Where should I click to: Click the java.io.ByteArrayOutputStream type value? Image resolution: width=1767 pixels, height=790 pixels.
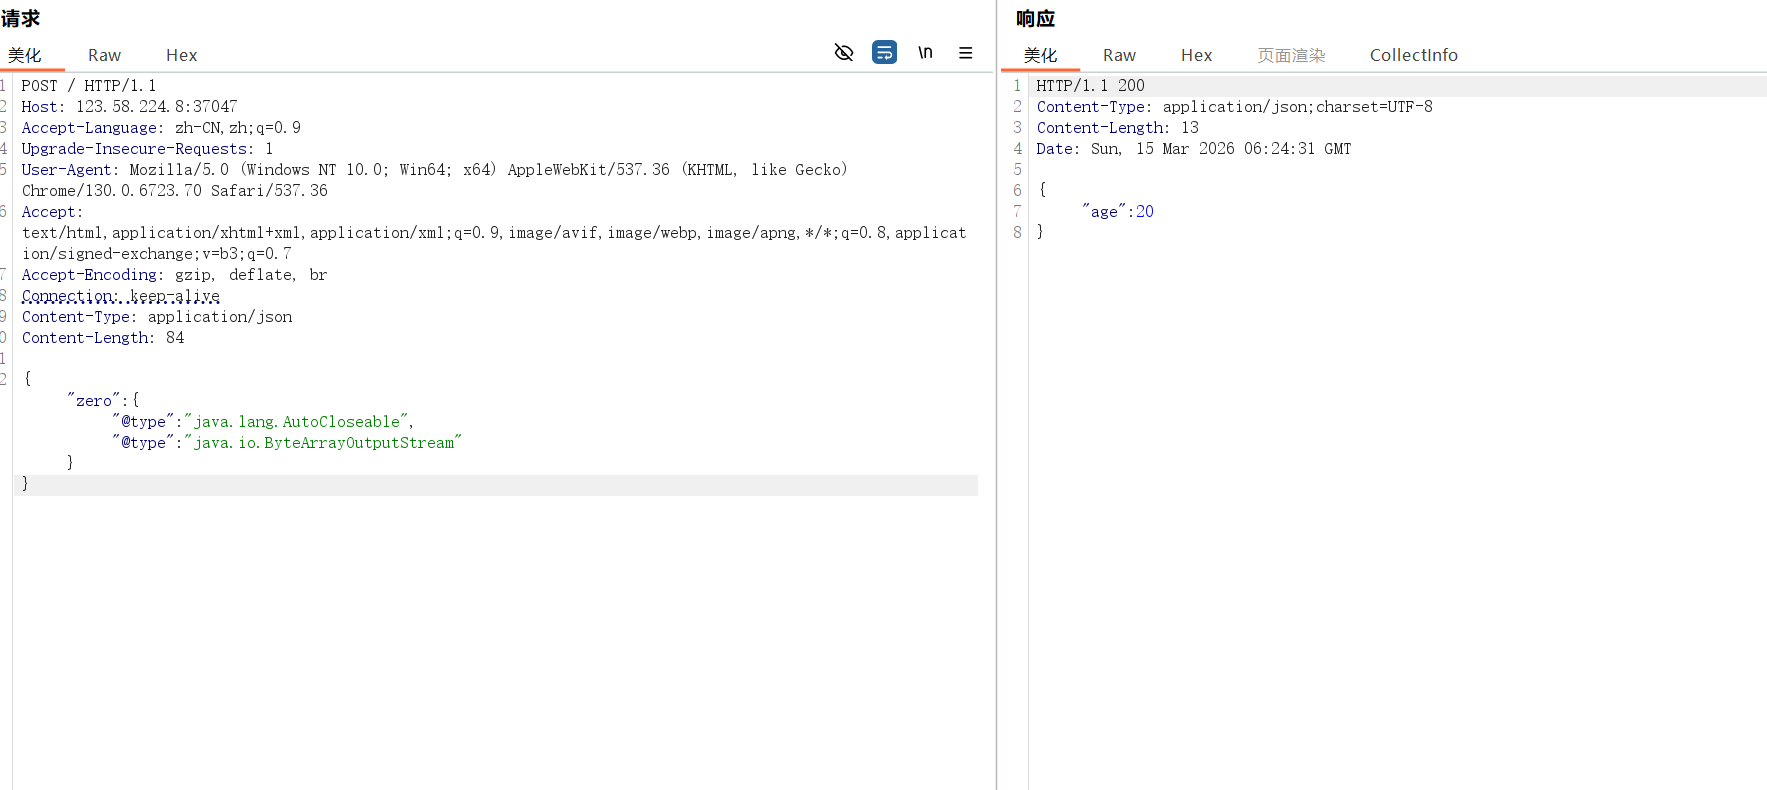[x=323, y=443]
